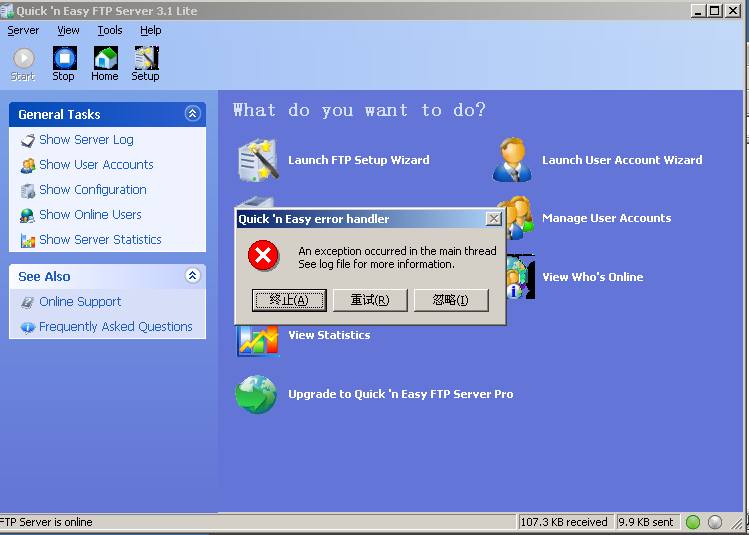Click the Home toolbar icon

105,59
